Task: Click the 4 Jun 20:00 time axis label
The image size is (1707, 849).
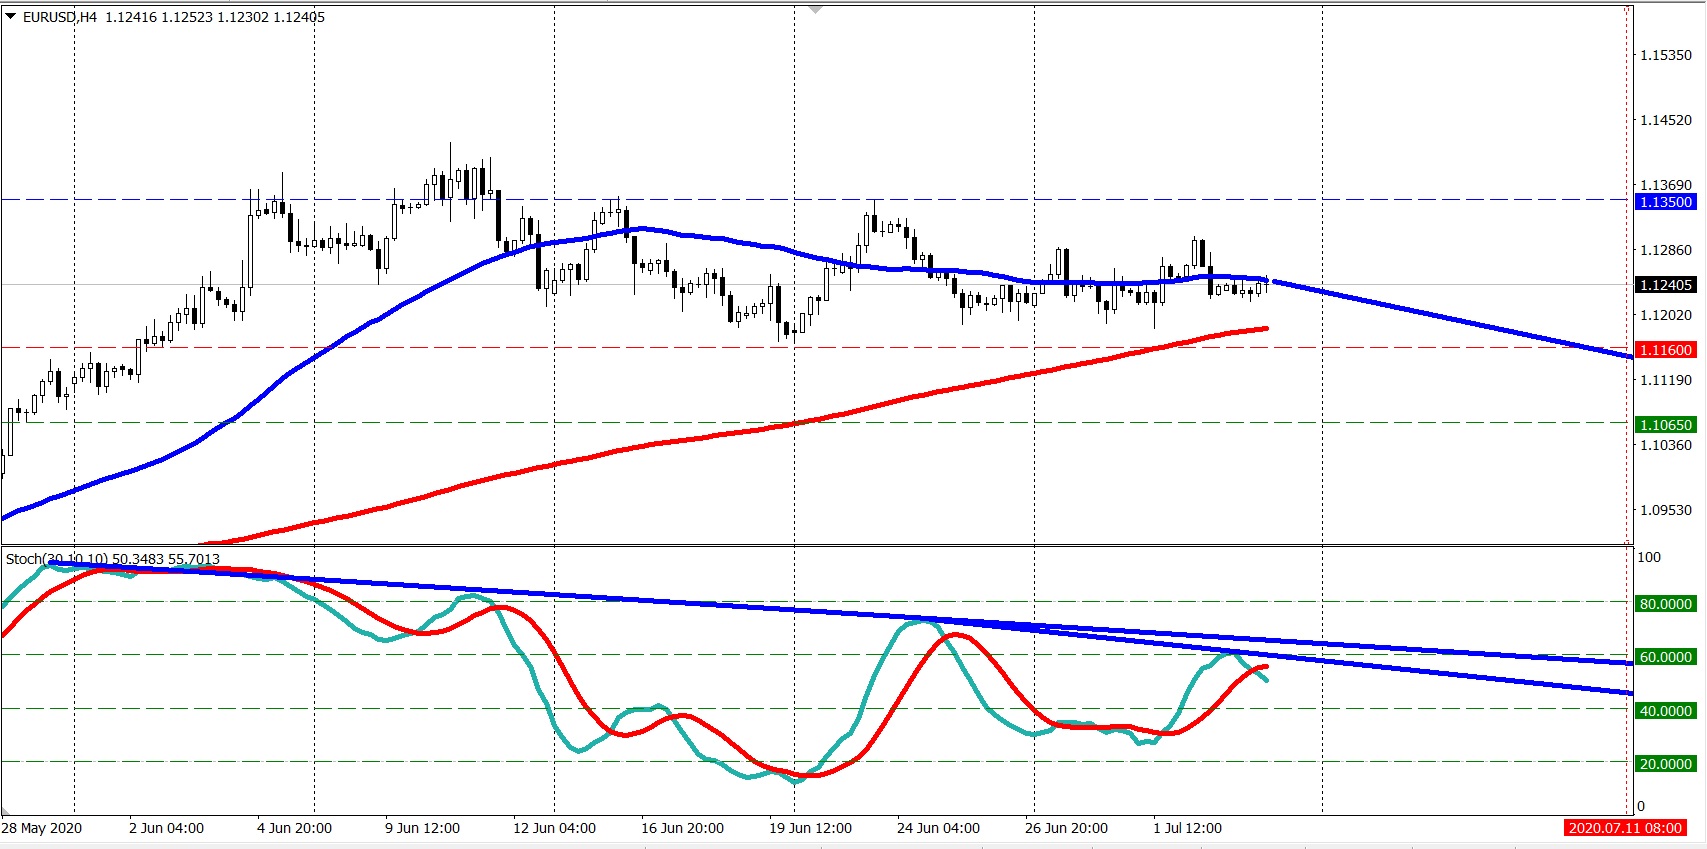Action: pyautogui.click(x=294, y=828)
